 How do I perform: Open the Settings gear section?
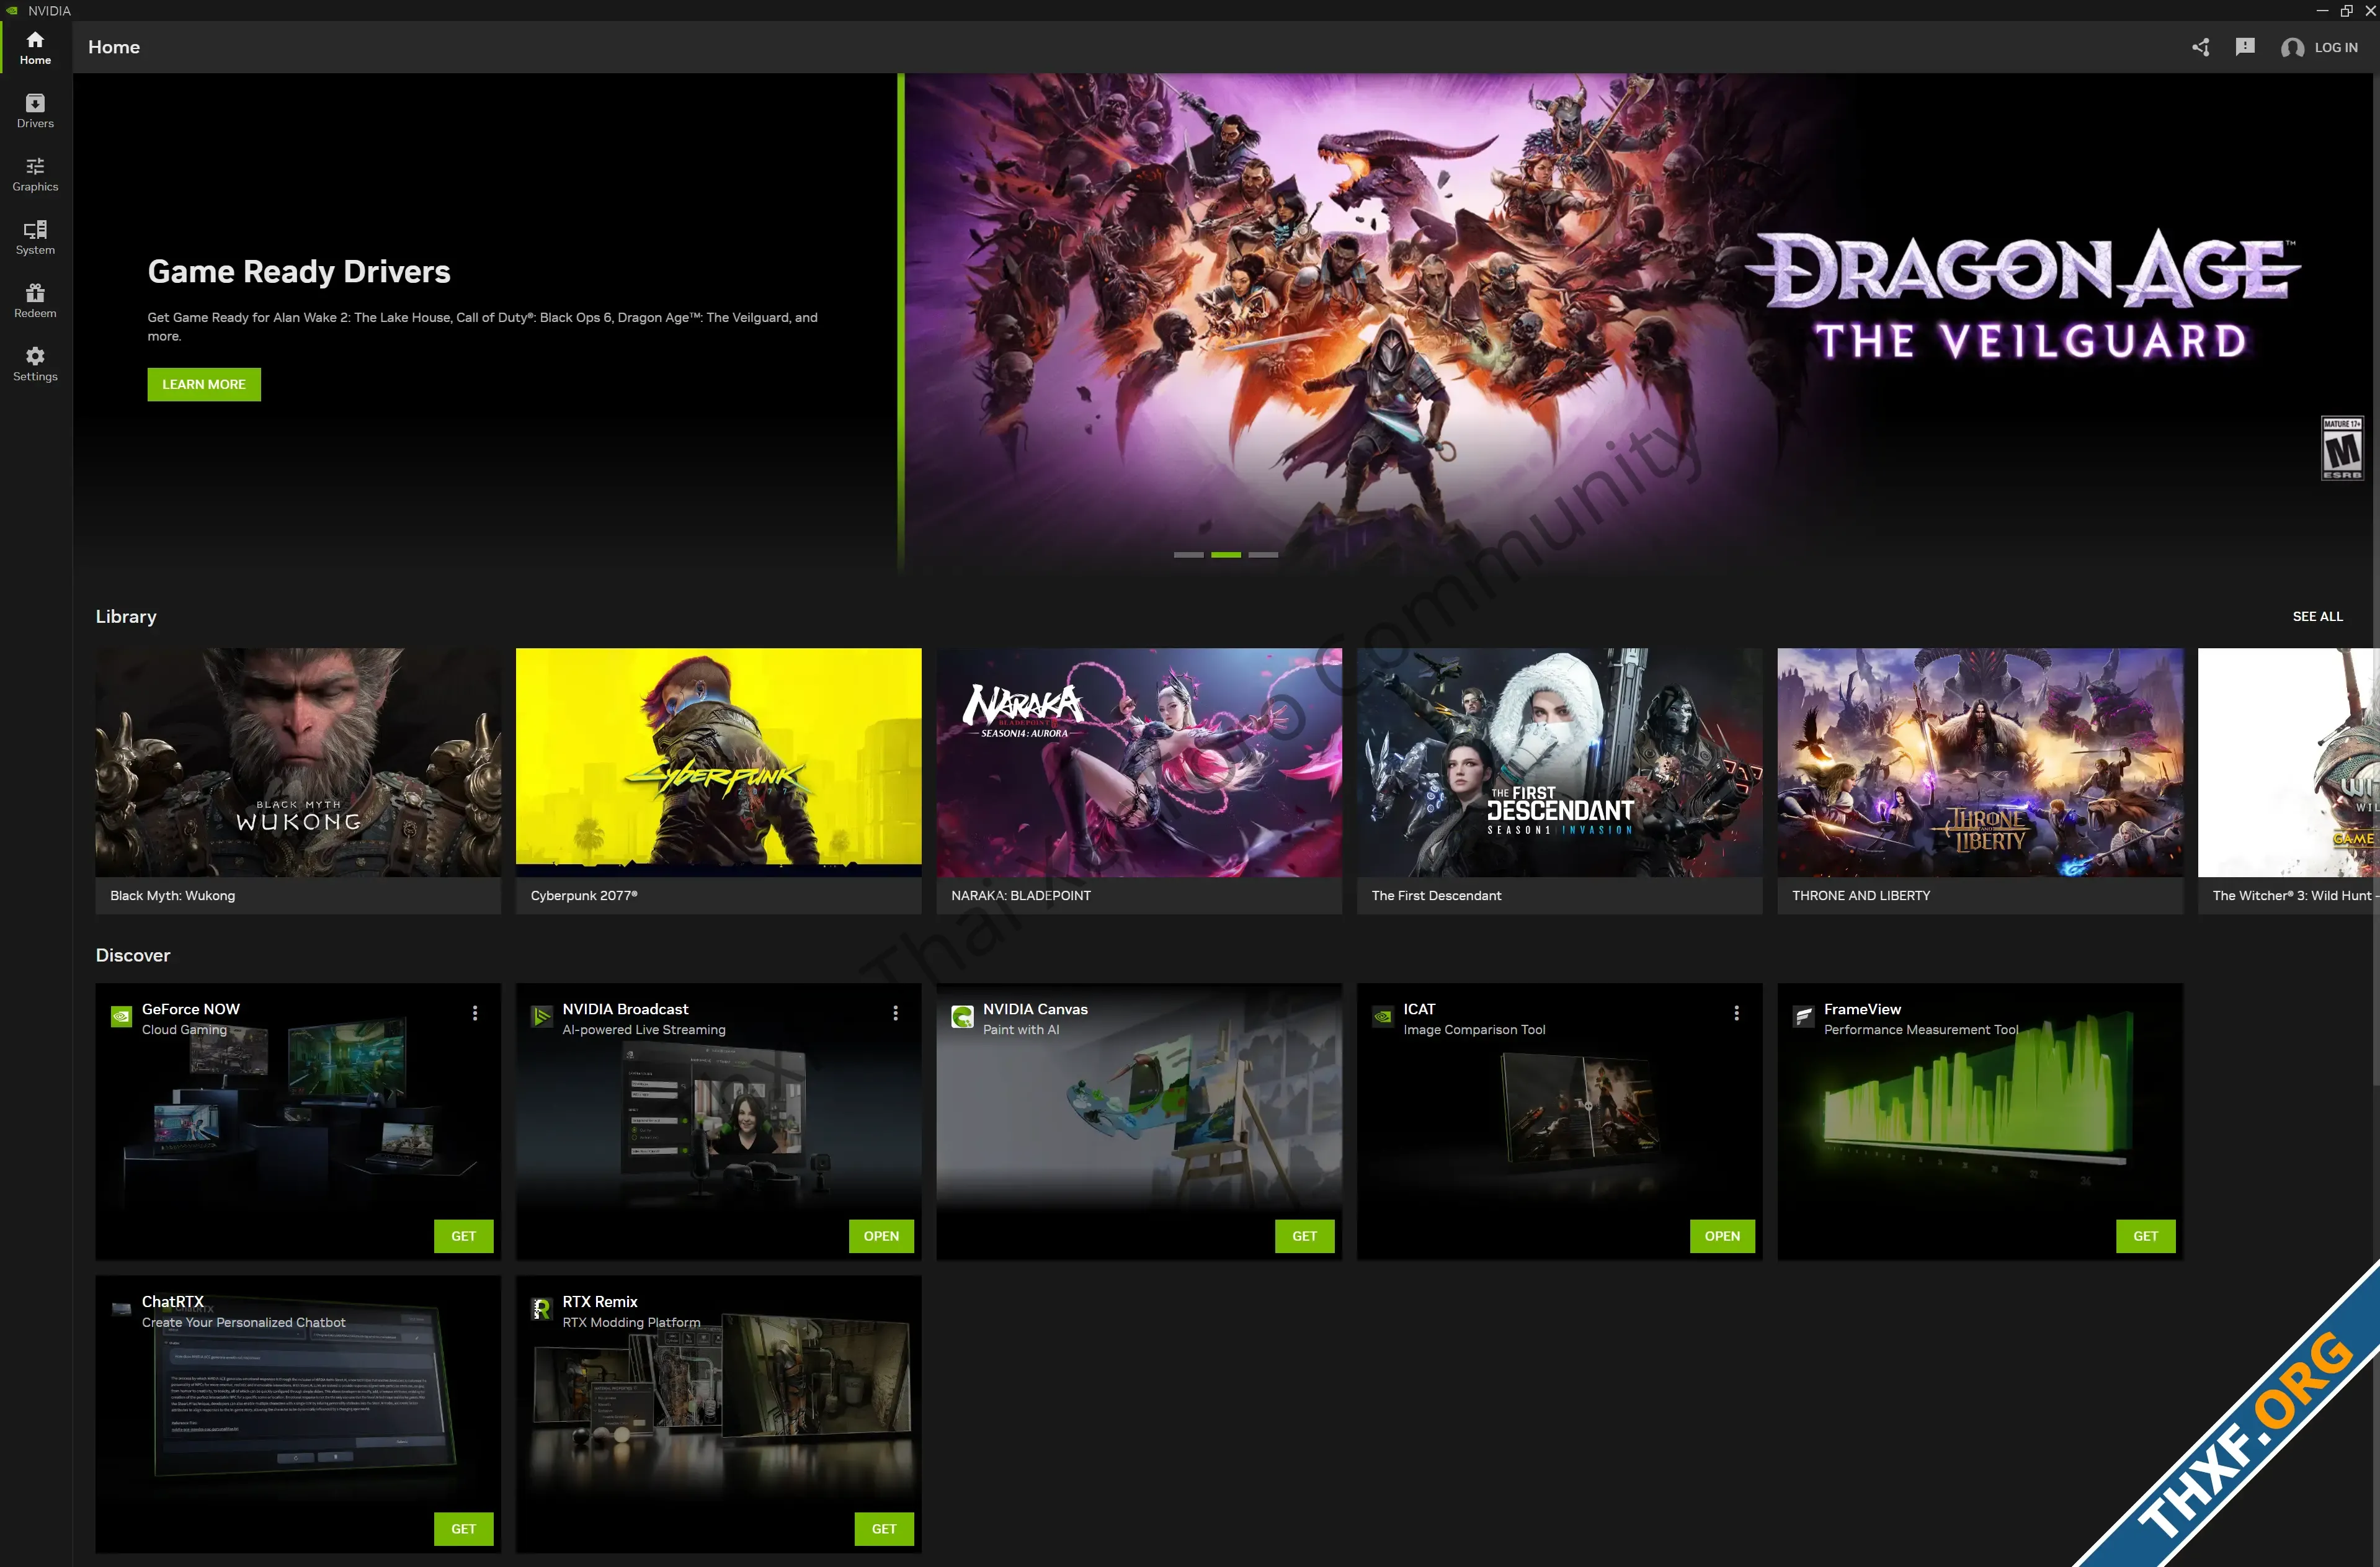click(35, 364)
